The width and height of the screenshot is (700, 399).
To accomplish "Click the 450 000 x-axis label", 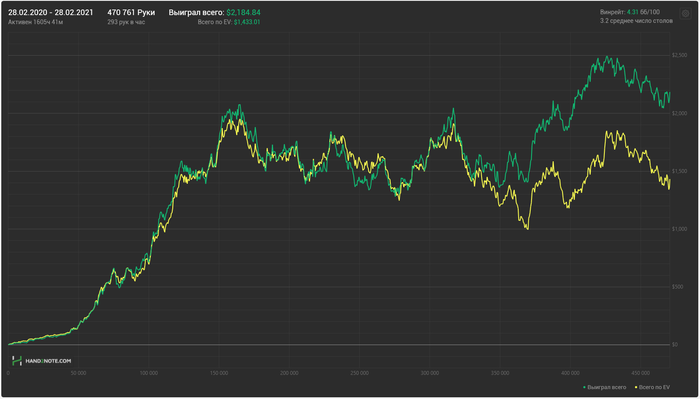I will pyautogui.click(x=640, y=373).
